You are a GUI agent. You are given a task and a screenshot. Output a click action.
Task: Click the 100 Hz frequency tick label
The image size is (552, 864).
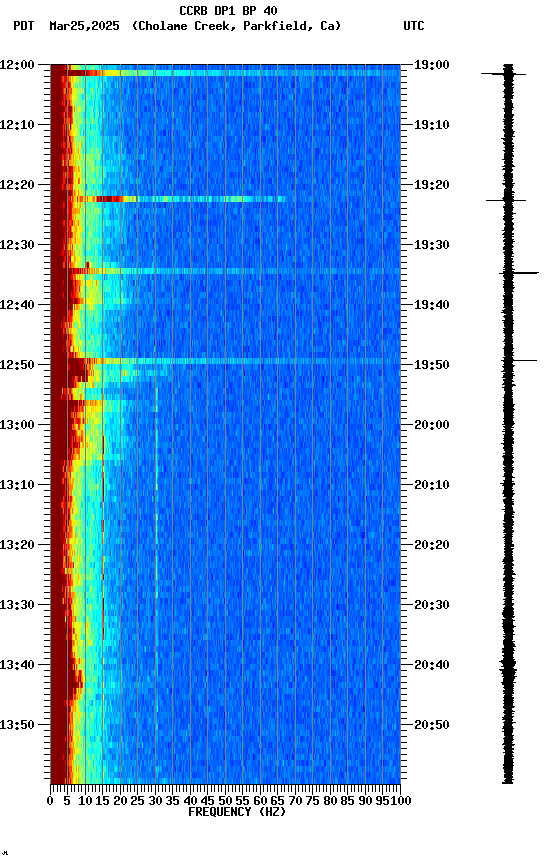coord(401,801)
